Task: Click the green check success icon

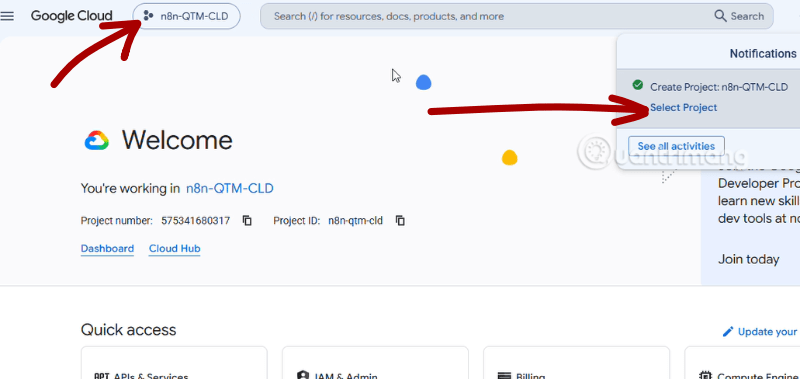Action: click(x=637, y=85)
